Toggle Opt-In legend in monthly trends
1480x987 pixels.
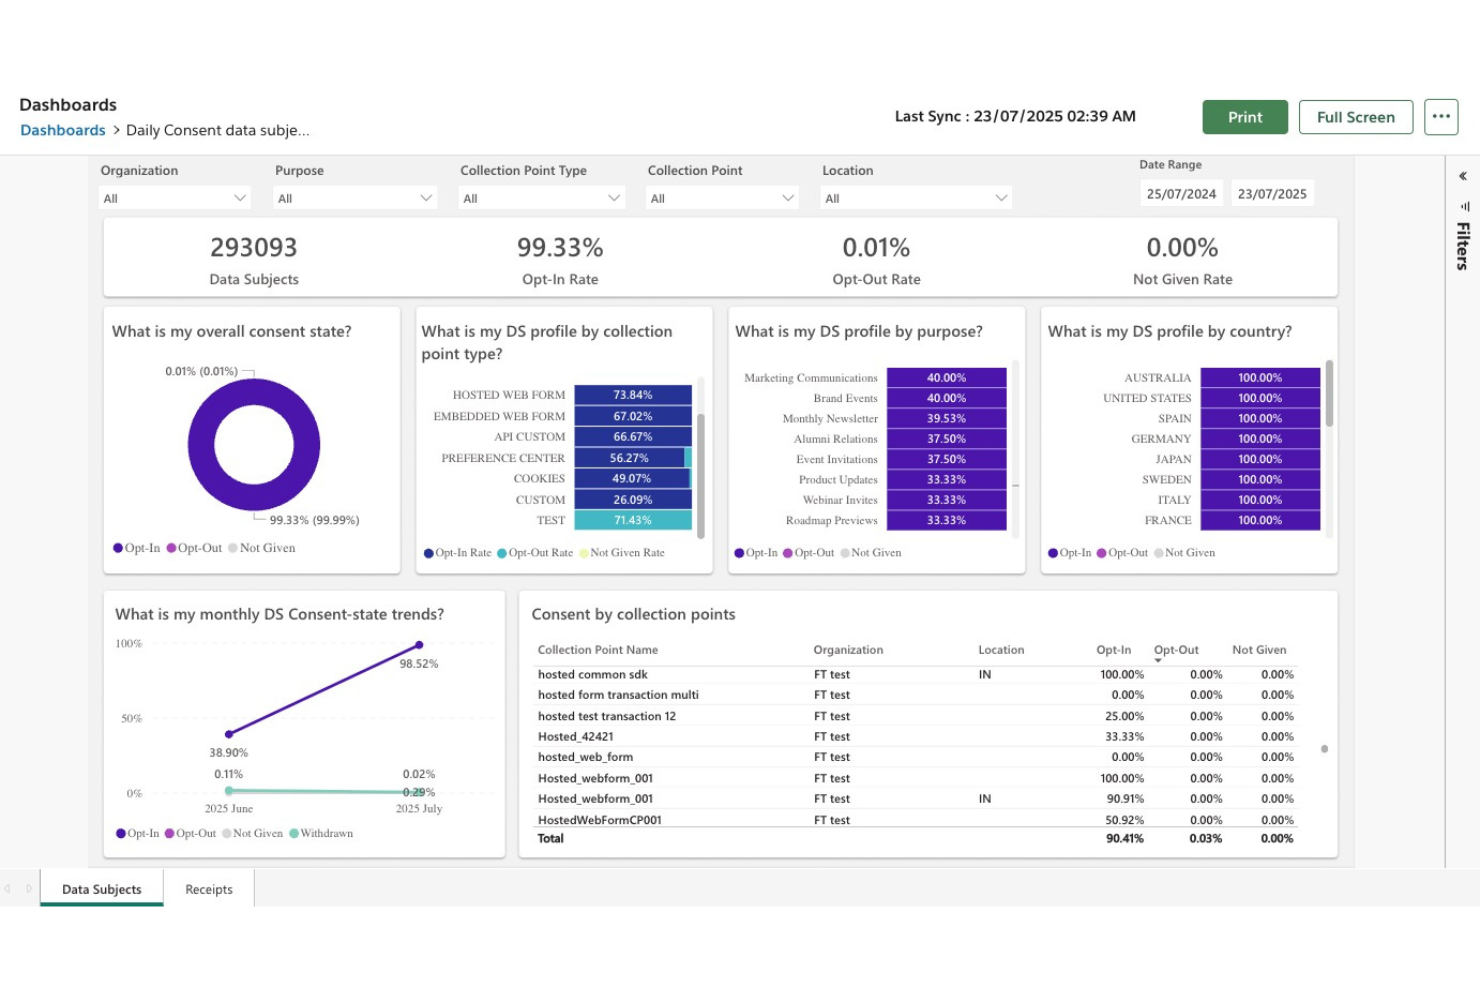[x=138, y=833]
